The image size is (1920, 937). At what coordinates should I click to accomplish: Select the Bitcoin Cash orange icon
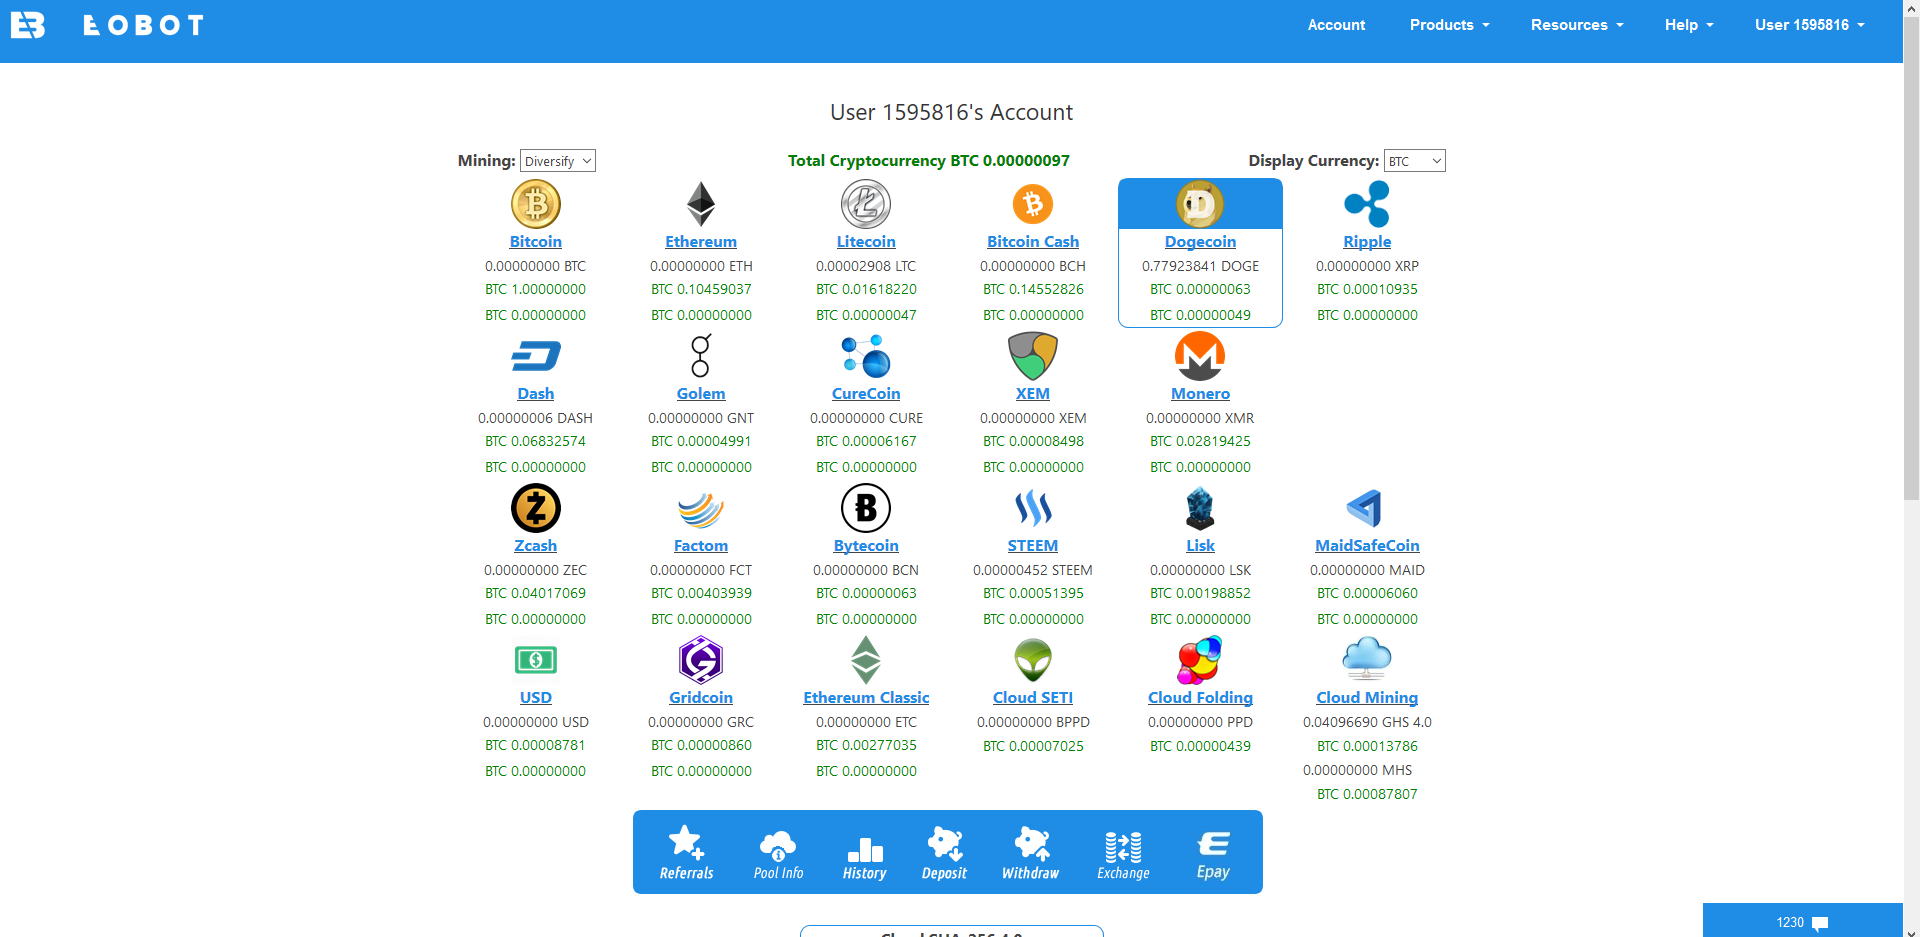(1033, 204)
